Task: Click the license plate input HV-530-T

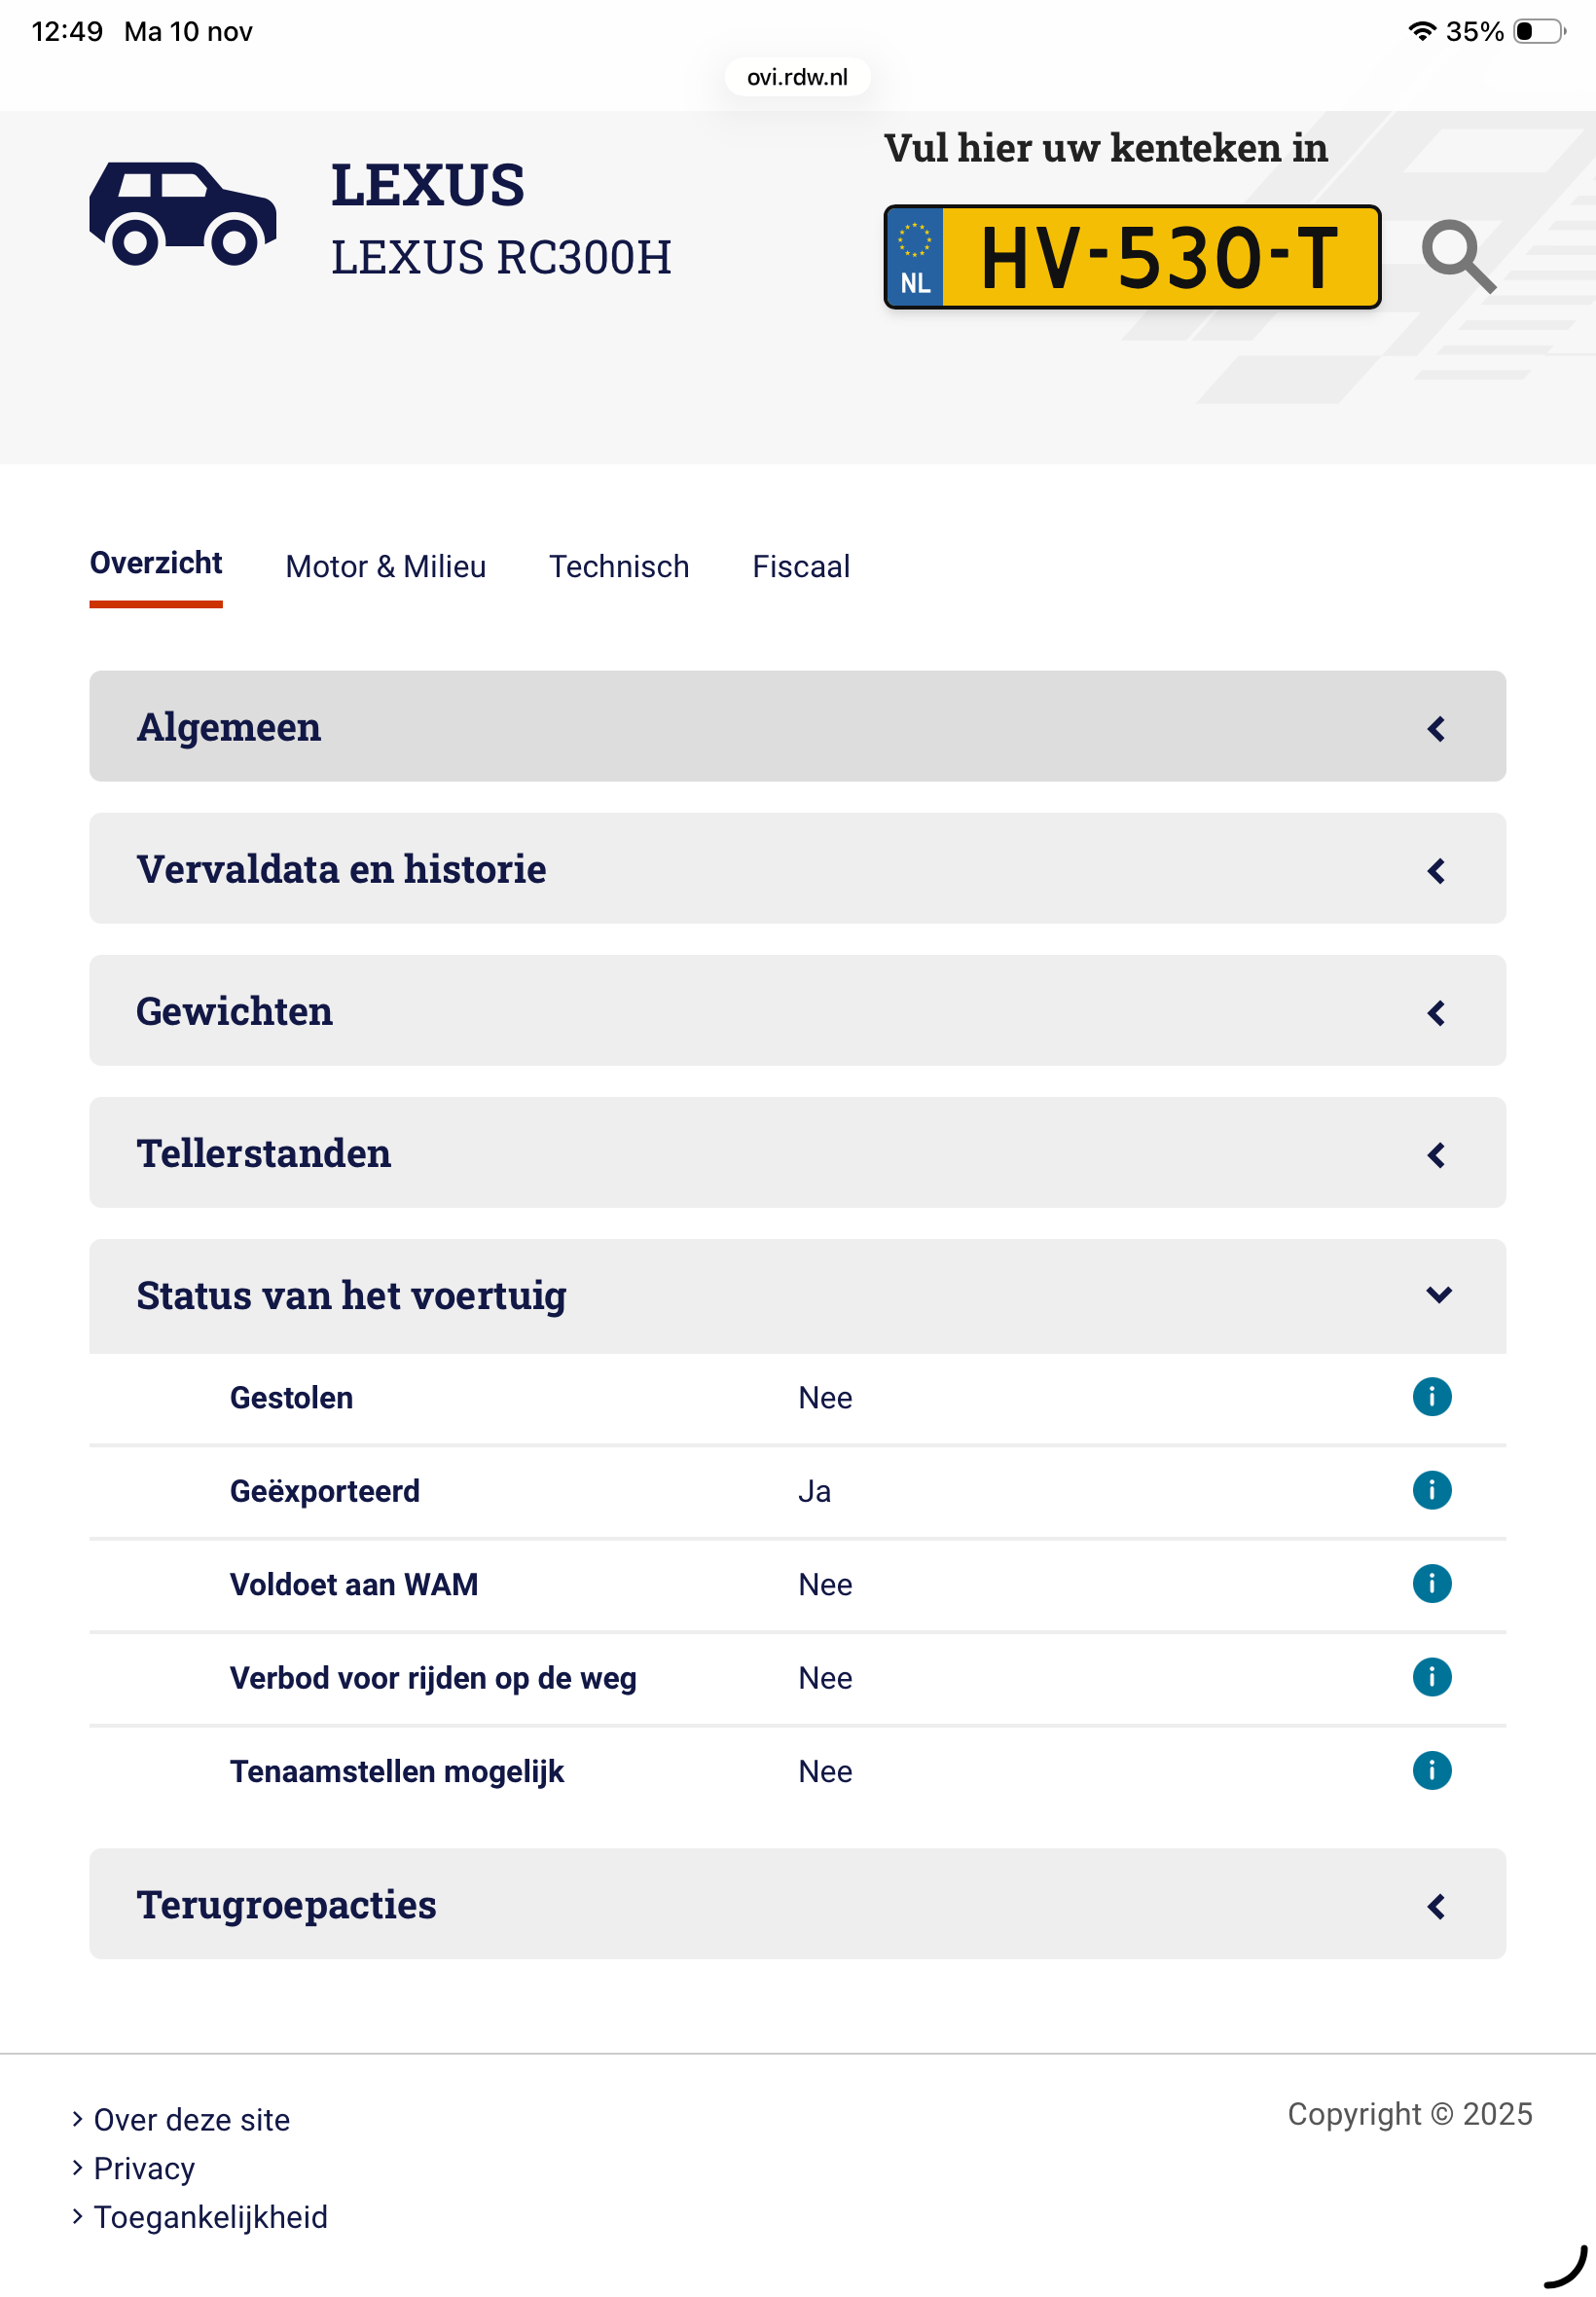Action: [x=1159, y=258]
